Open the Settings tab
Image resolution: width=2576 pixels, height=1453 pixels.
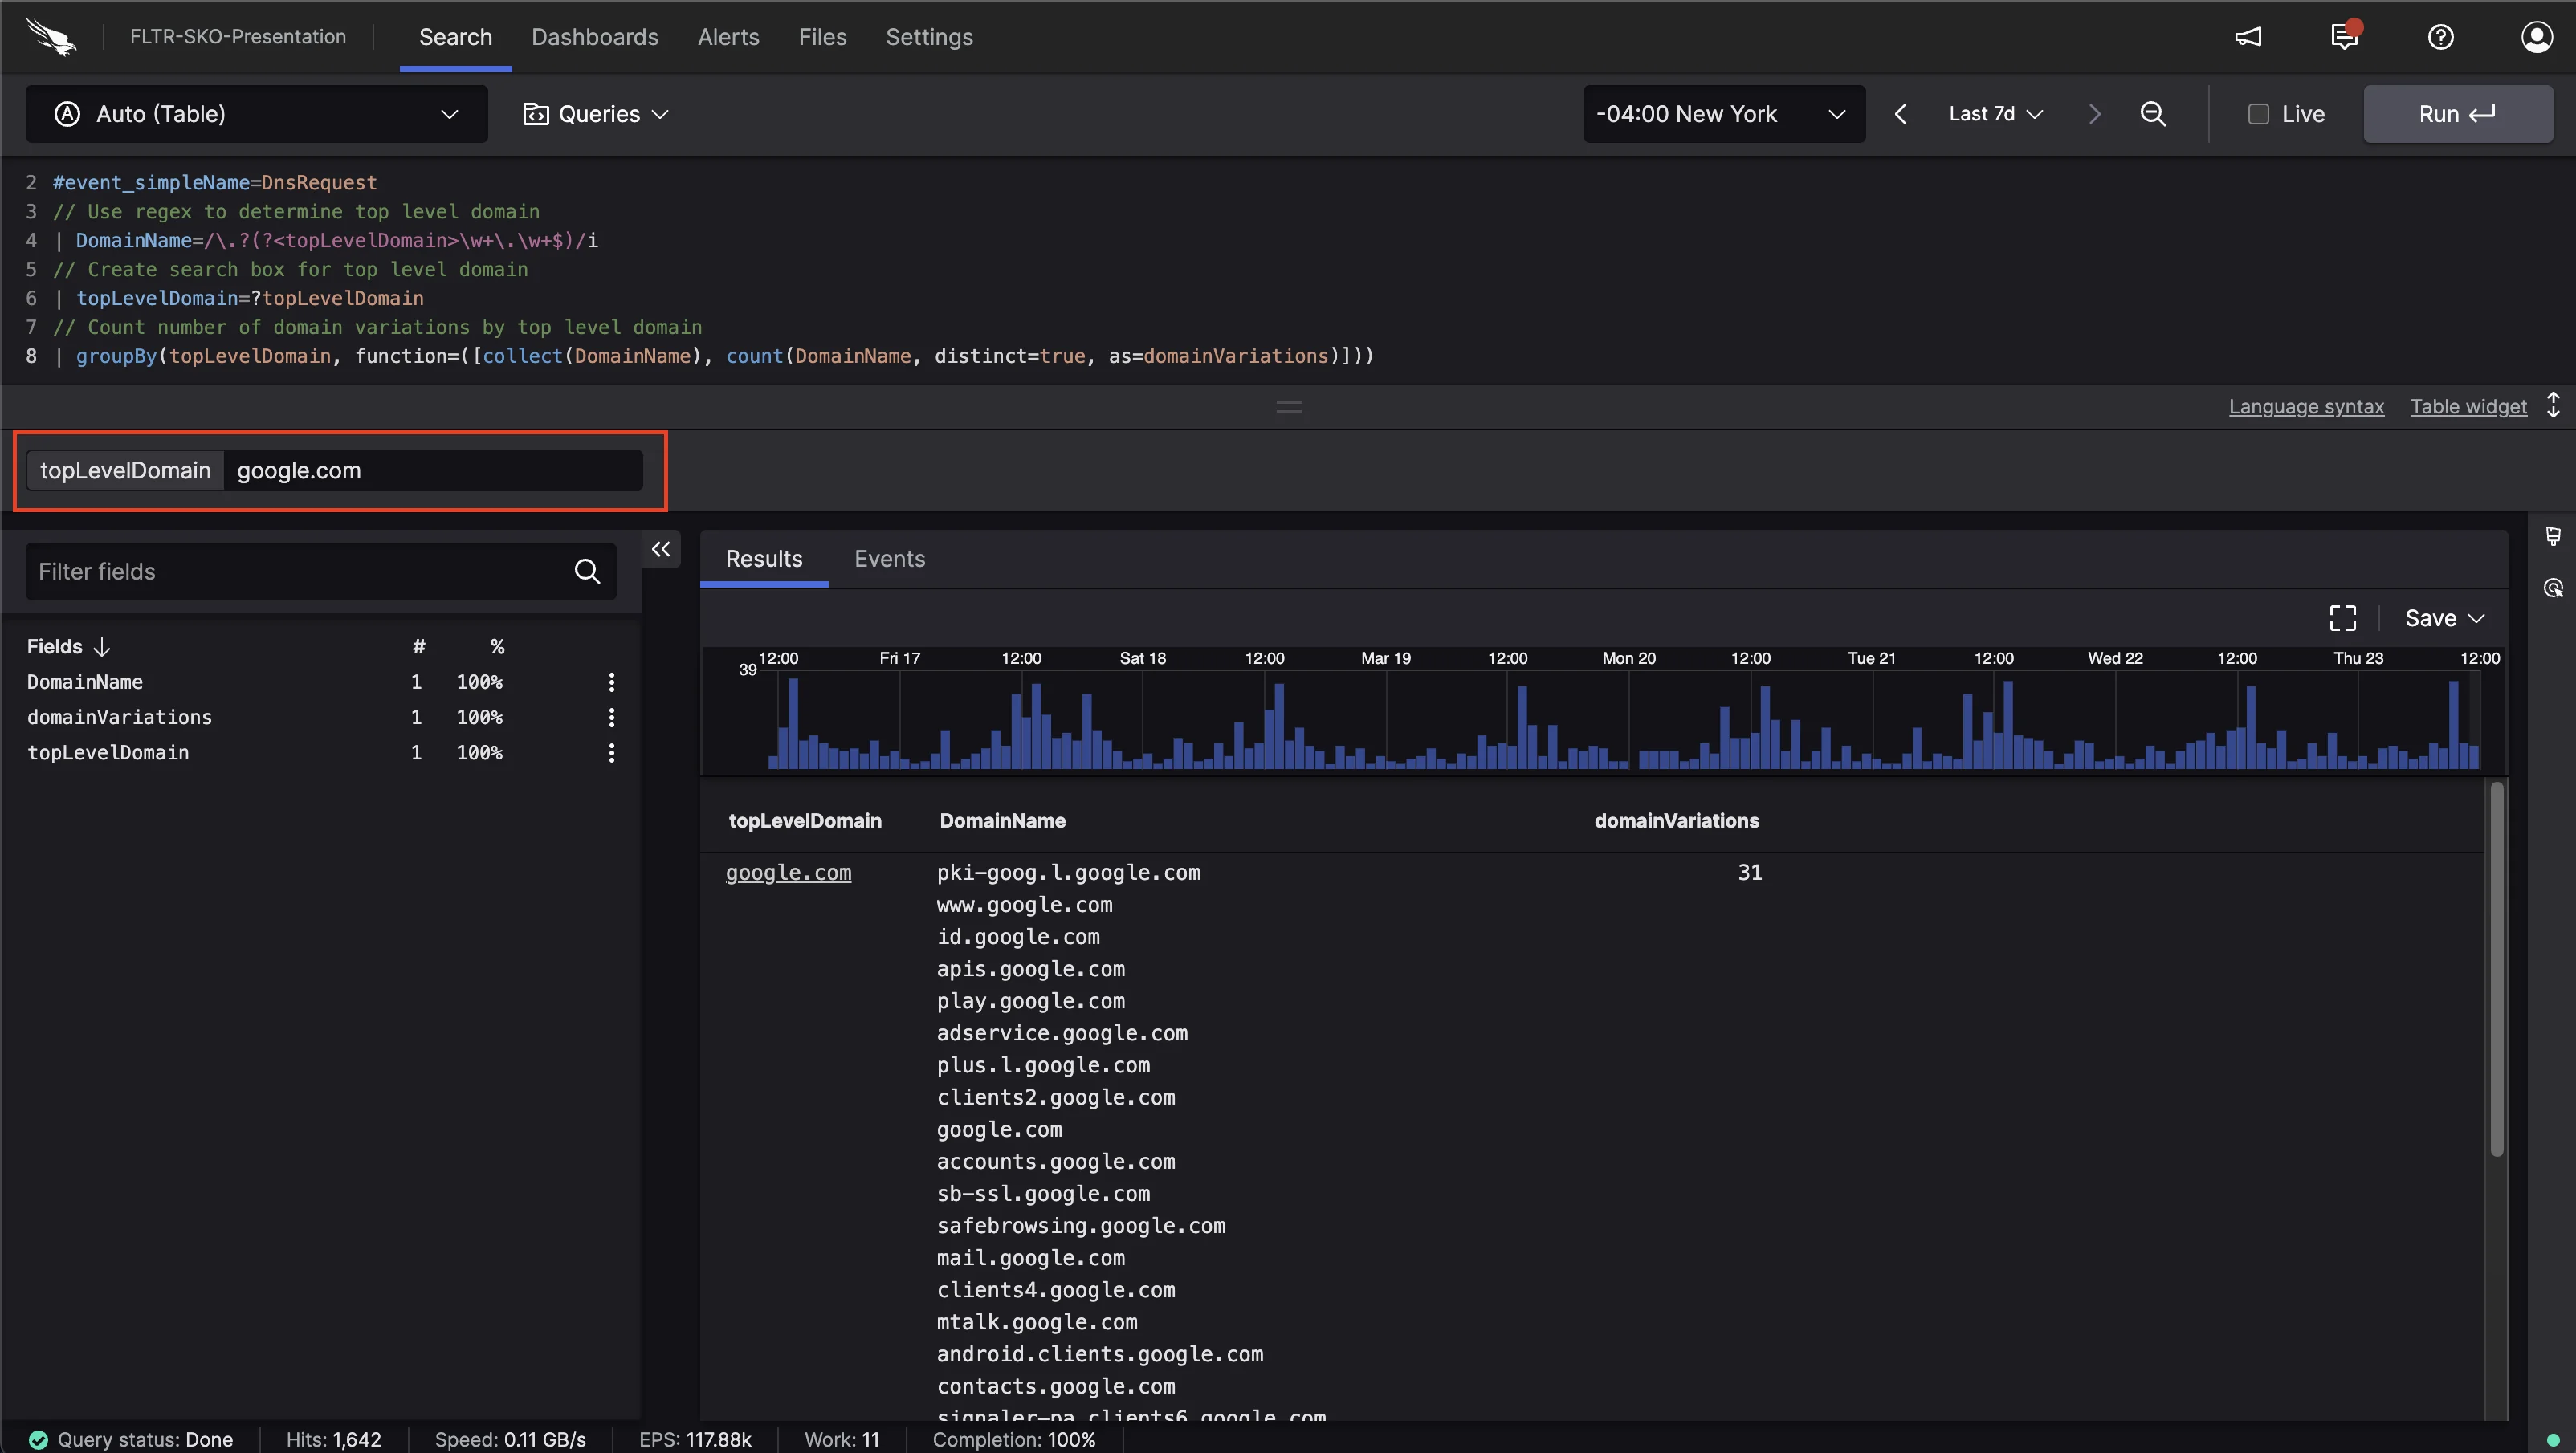click(x=929, y=37)
